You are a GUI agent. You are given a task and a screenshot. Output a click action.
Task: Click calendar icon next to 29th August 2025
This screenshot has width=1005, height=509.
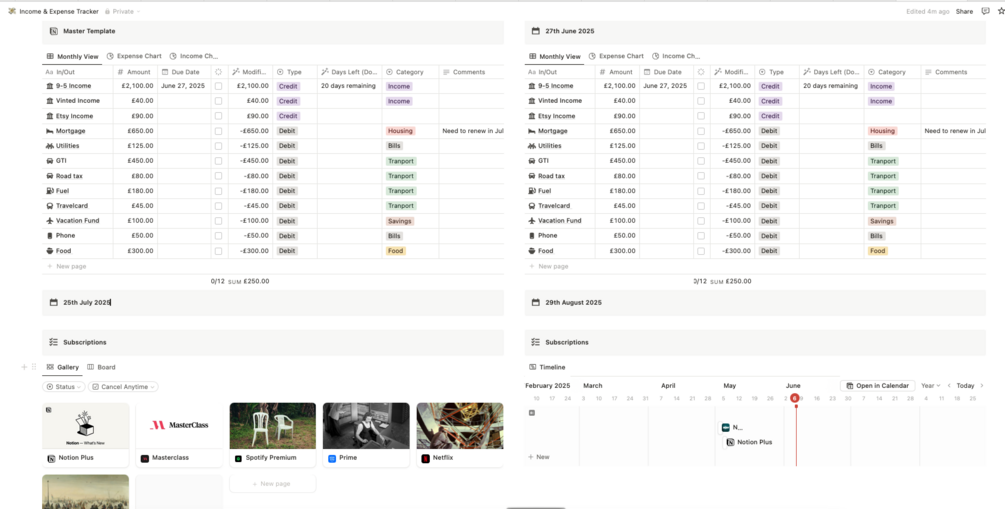click(536, 302)
